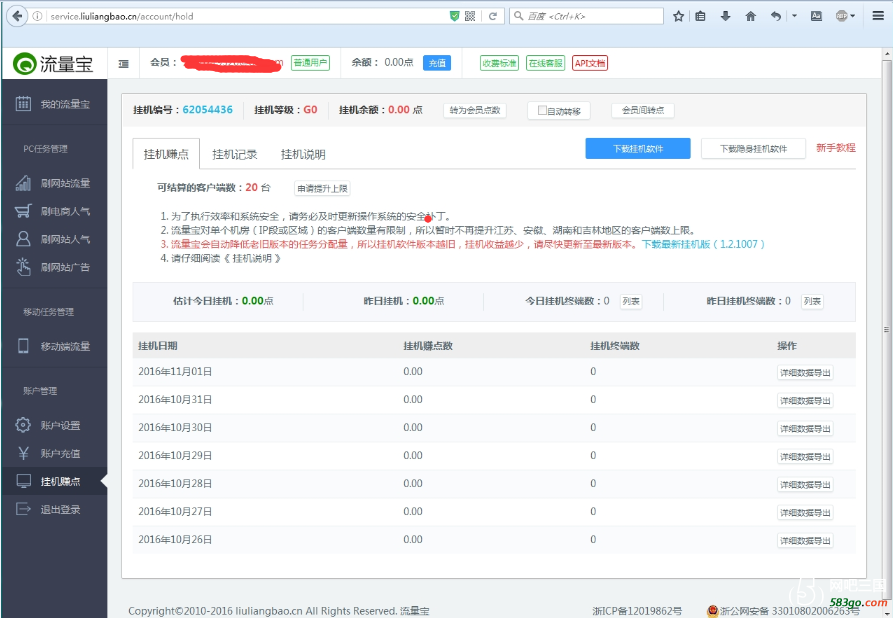Click the site info icon in address bar
The image size is (893, 618).
(x=38, y=17)
